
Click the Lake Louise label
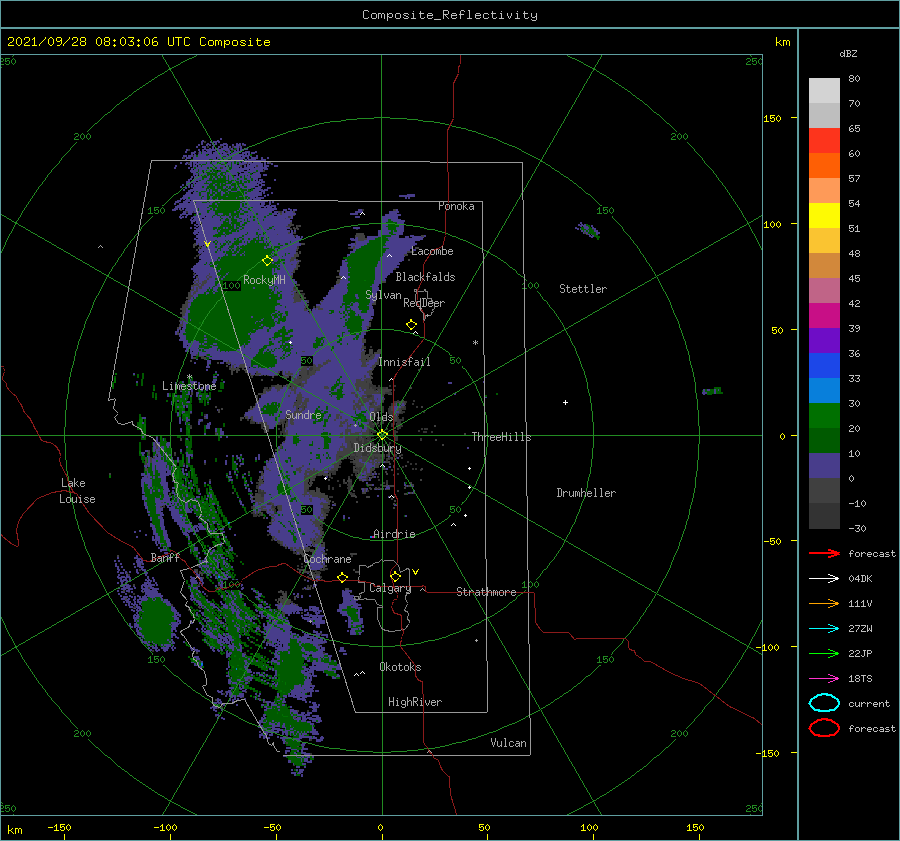click(77, 491)
